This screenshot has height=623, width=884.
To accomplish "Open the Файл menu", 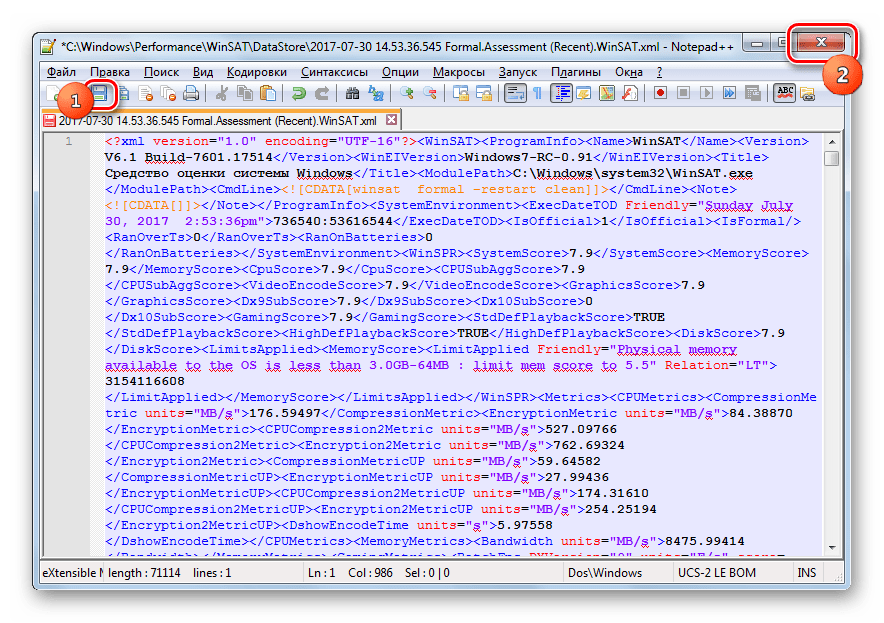I will [61, 72].
